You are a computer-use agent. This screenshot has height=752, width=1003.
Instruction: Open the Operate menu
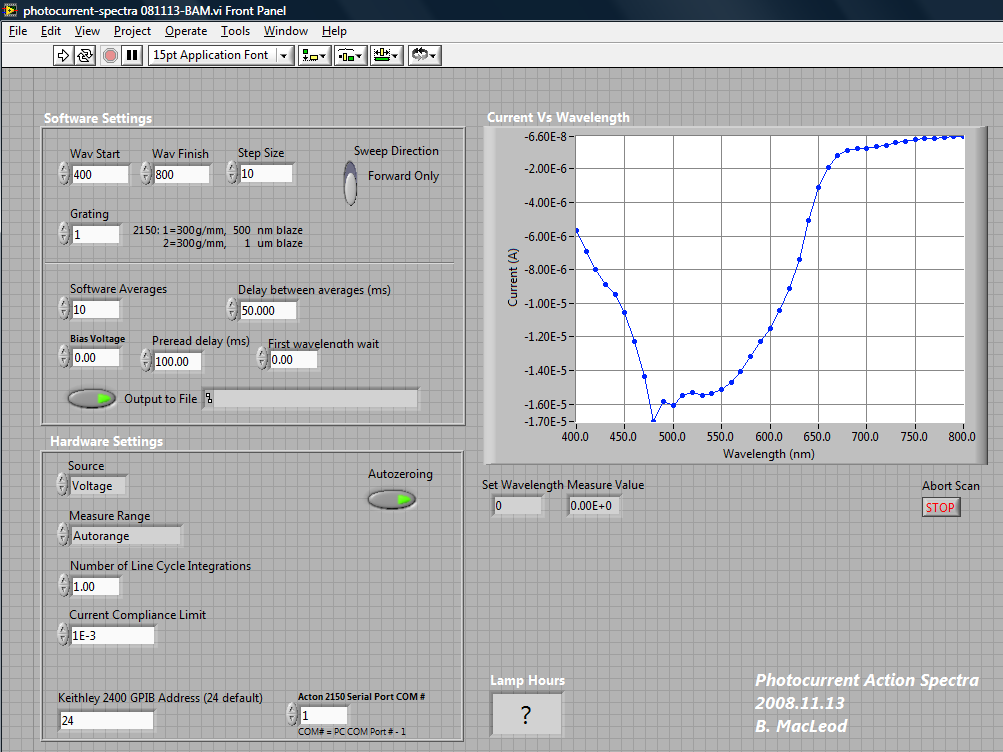[186, 31]
